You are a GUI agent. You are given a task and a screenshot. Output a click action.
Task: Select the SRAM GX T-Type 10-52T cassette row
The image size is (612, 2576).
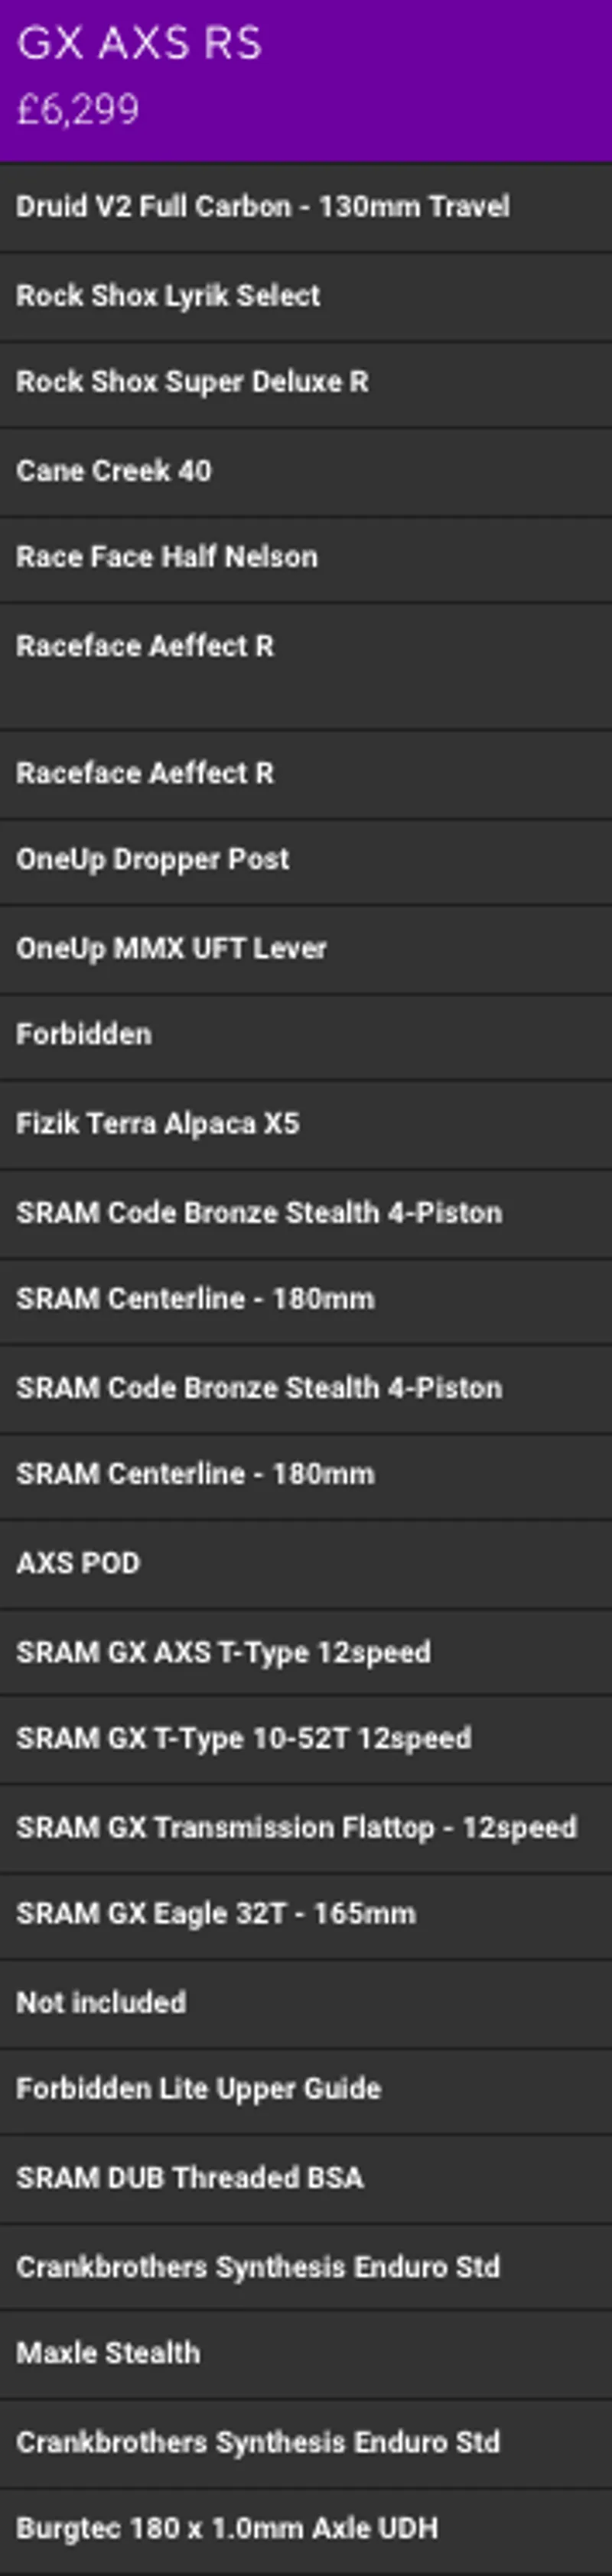[243, 1738]
